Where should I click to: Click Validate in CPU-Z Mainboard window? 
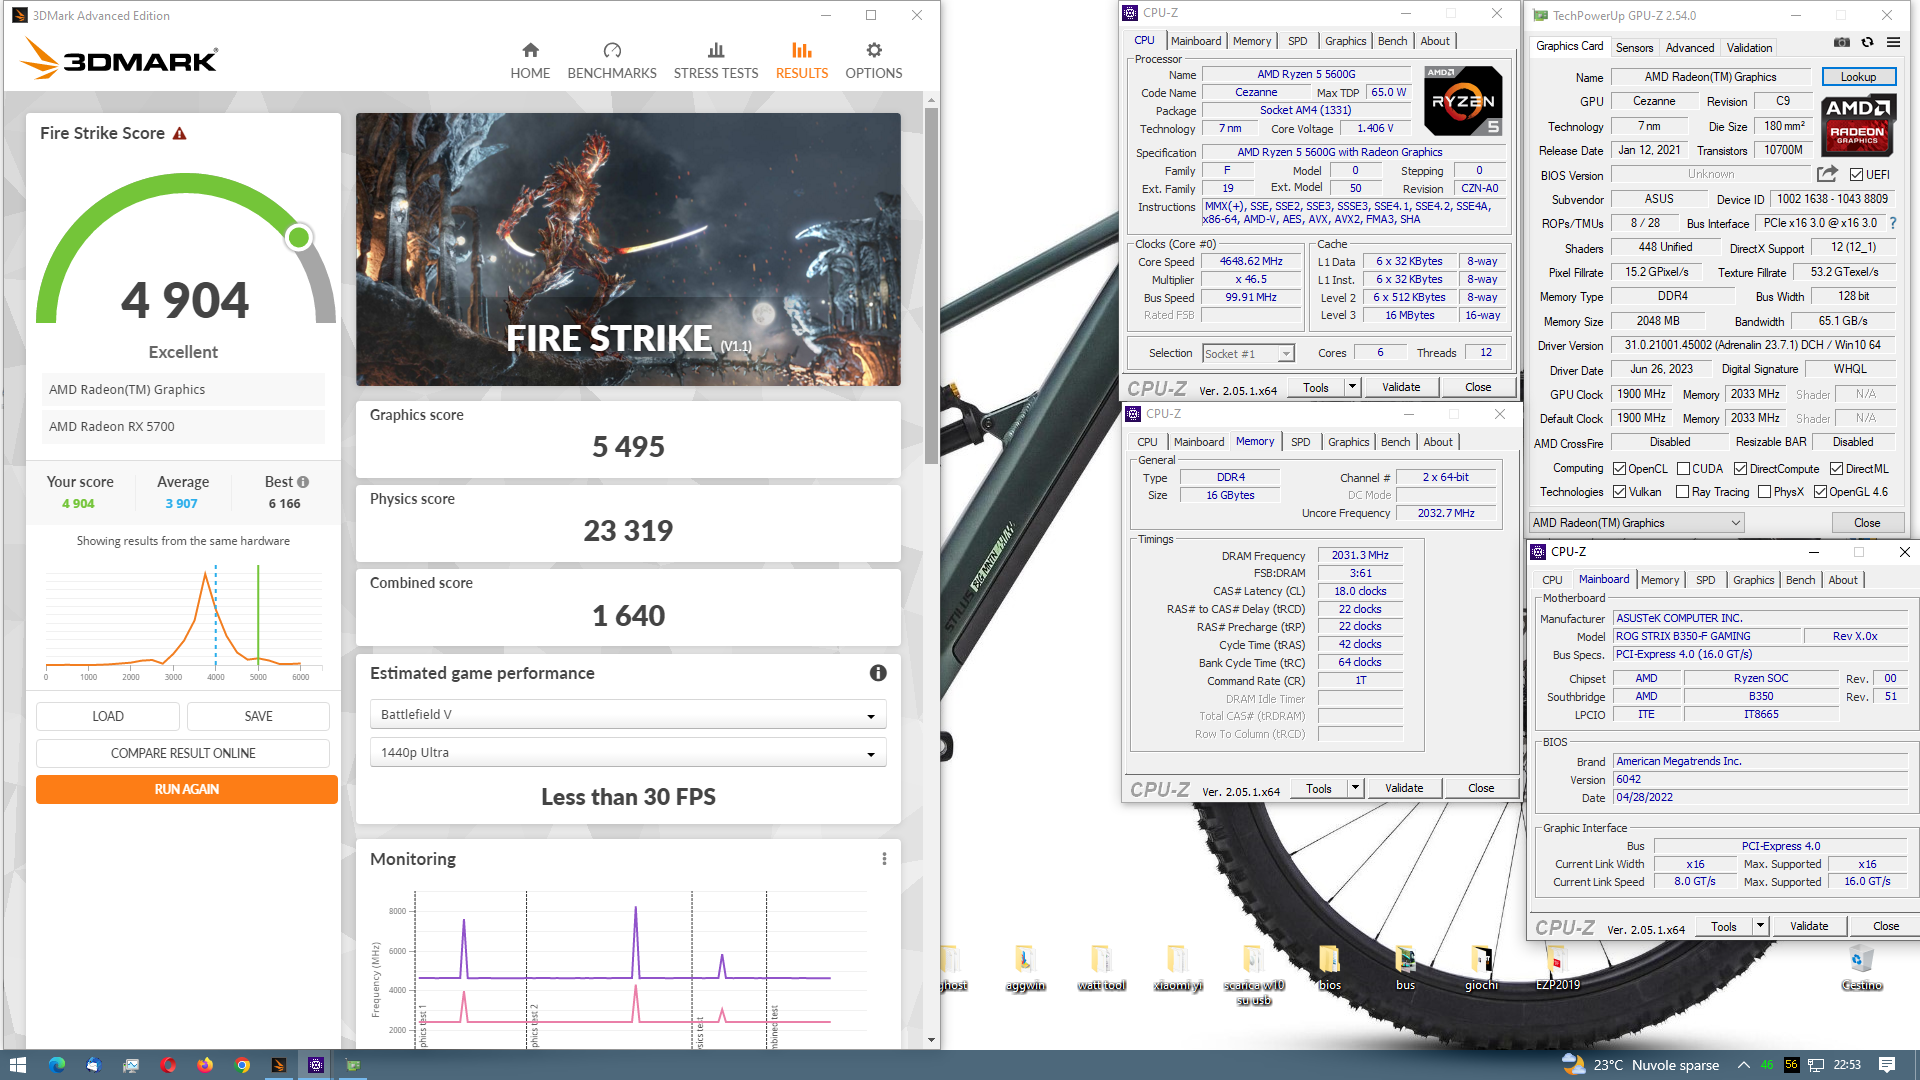pos(1808,926)
